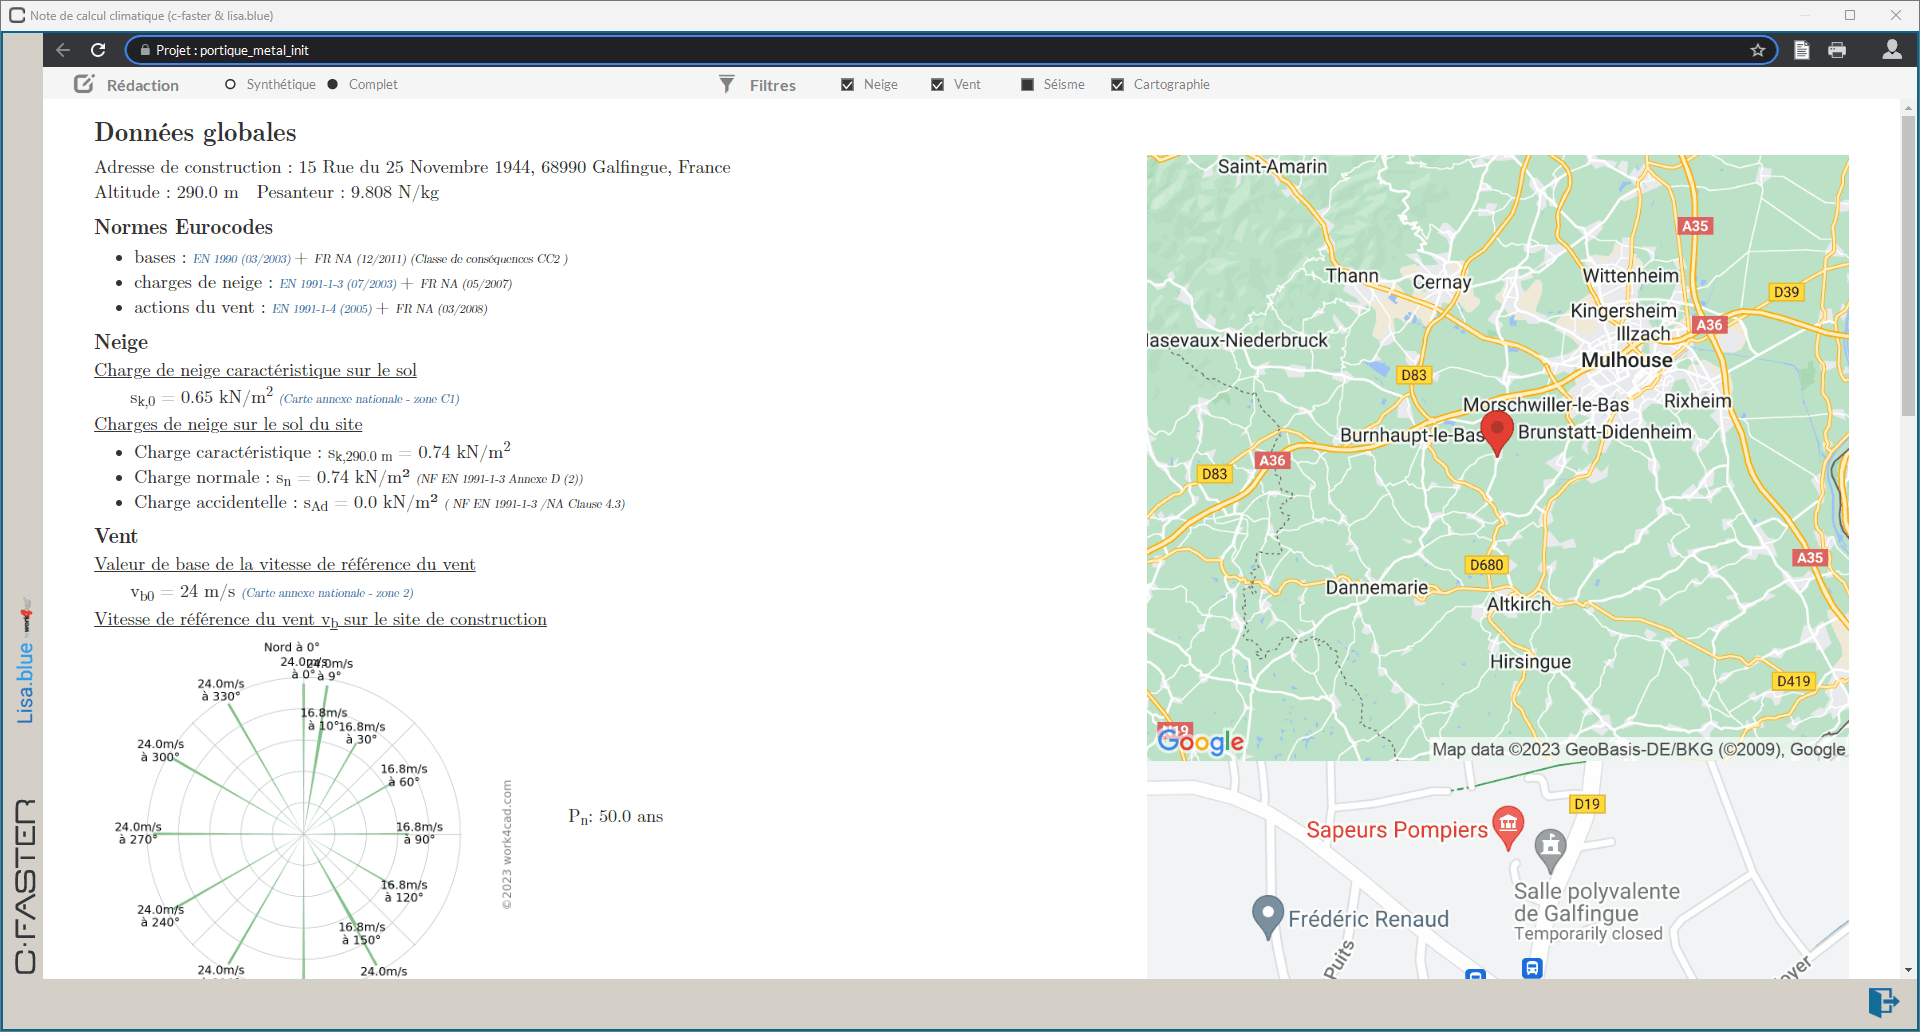This screenshot has width=1920, height=1032.
Task: Toggle the Vent filter checkbox
Action: pos(937,84)
